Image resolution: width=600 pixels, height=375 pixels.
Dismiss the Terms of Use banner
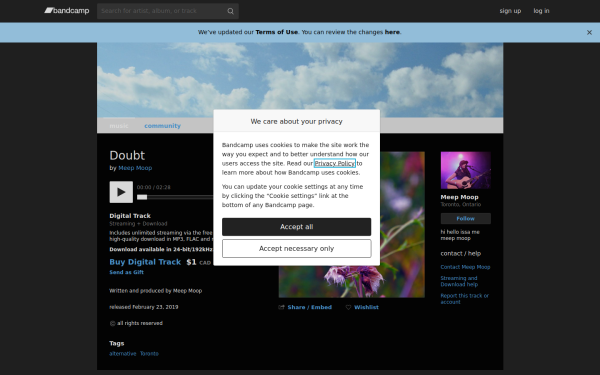coord(589,33)
